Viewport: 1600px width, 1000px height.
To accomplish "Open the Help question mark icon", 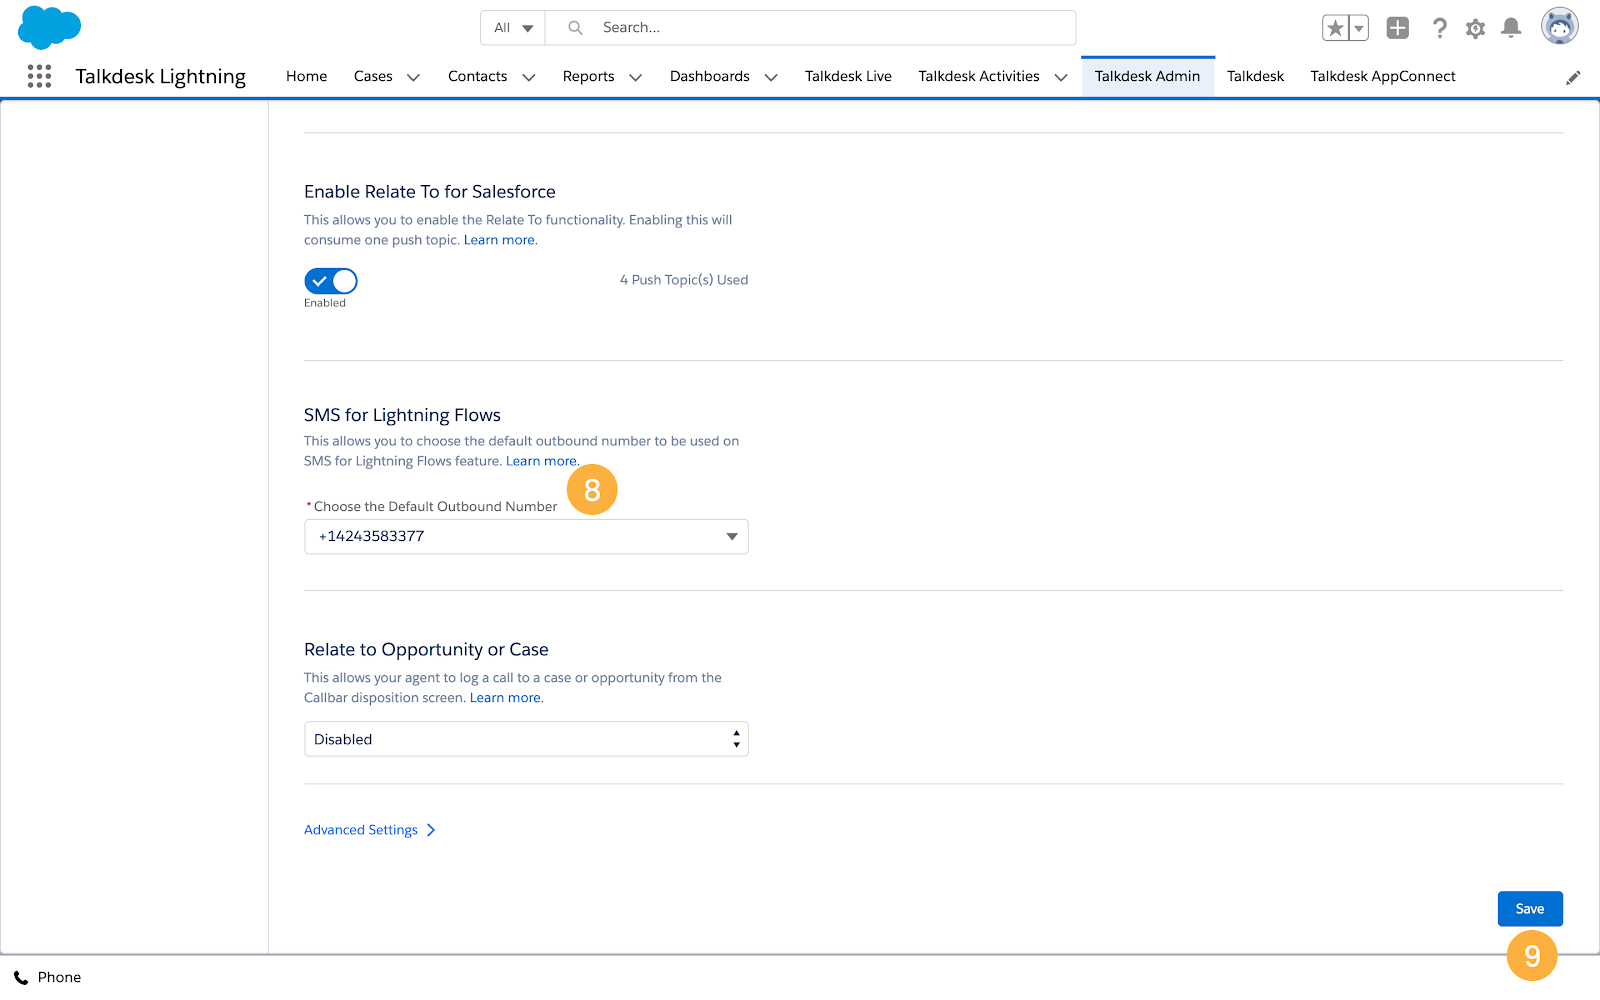I will click(x=1439, y=28).
